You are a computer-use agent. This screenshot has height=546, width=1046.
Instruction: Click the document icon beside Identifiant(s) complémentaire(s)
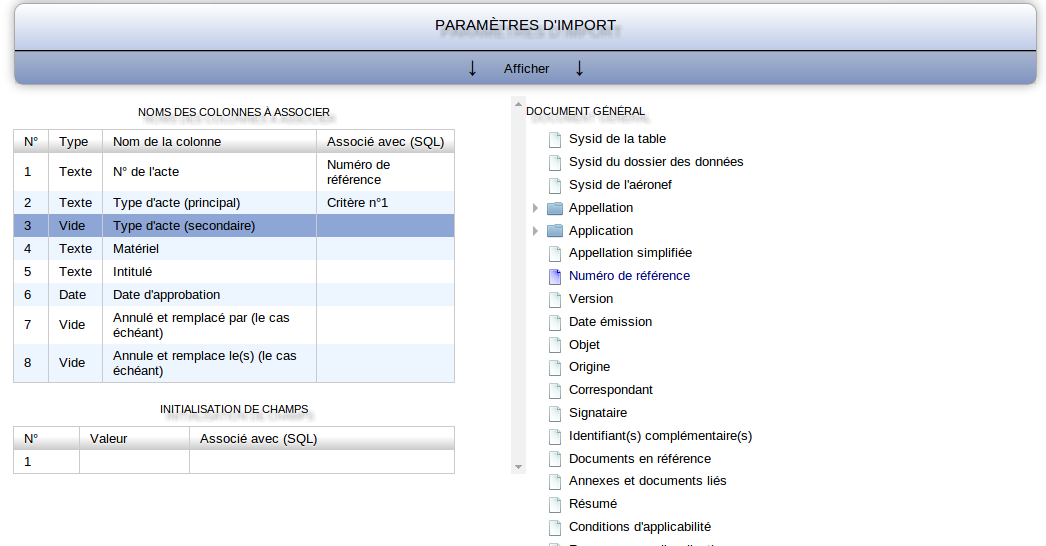(554, 437)
